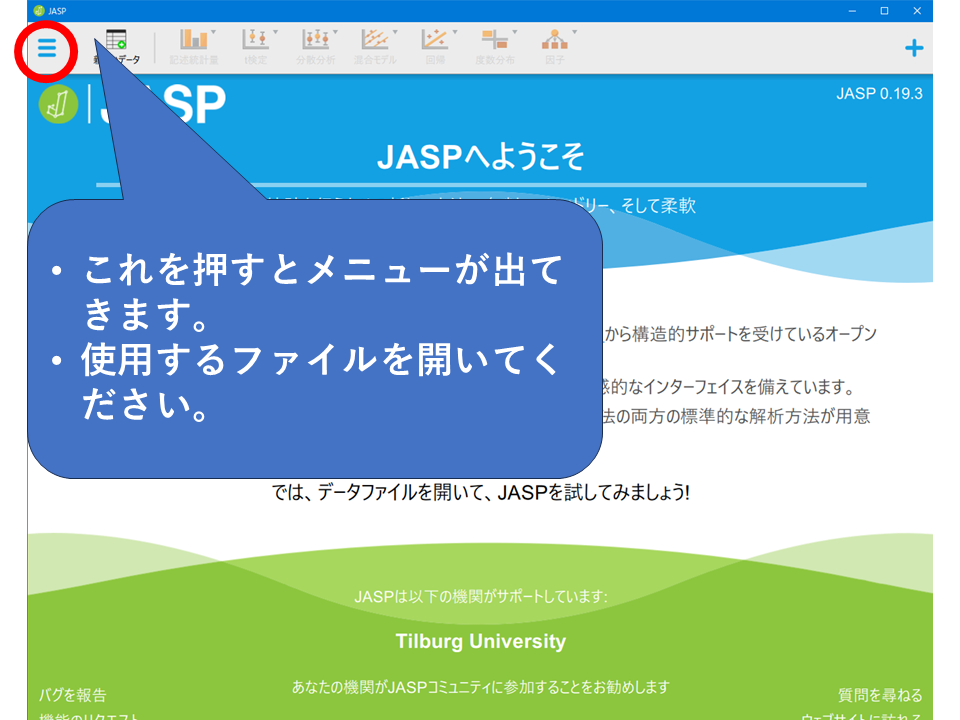Click the new data table icon
The width and height of the screenshot is (960, 720).
coord(116,40)
